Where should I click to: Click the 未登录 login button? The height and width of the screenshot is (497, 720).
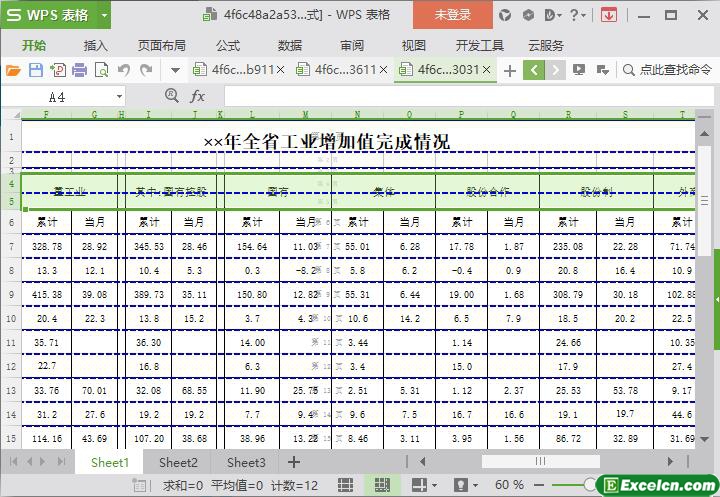pos(453,15)
